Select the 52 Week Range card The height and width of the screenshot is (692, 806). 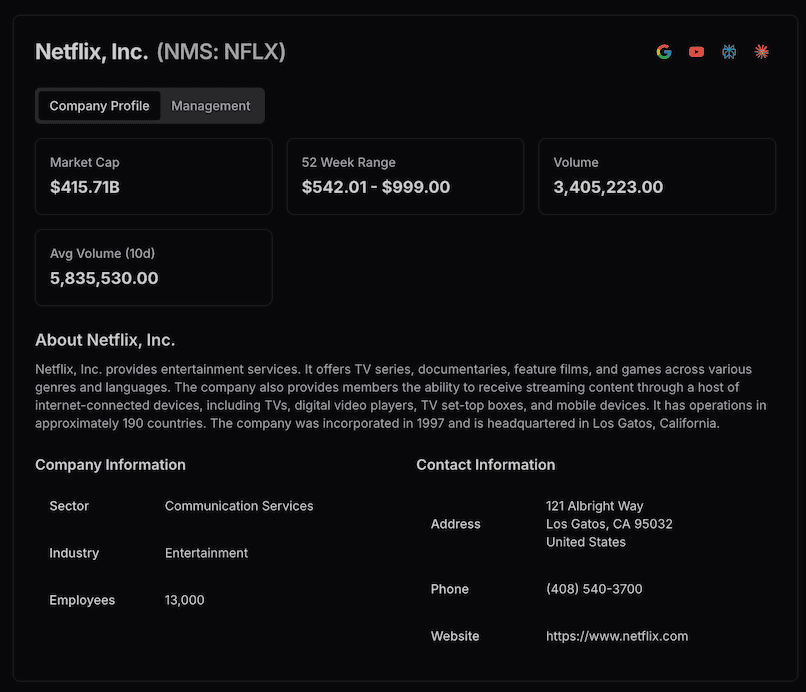(x=405, y=176)
